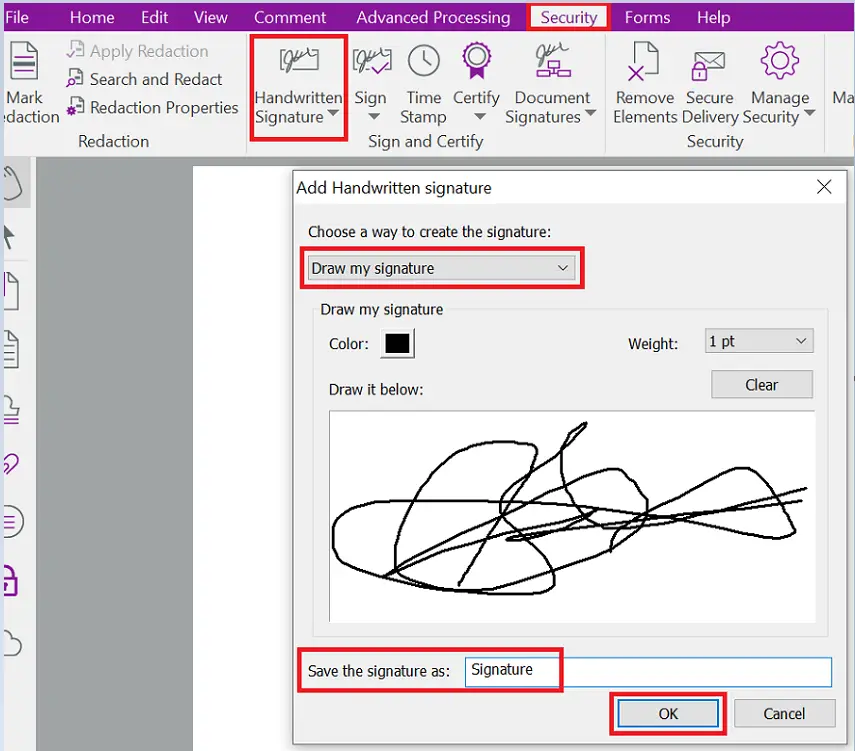Screen dimensions: 855x751
Task: Click the Remove Elements icon
Action: [643, 61]
